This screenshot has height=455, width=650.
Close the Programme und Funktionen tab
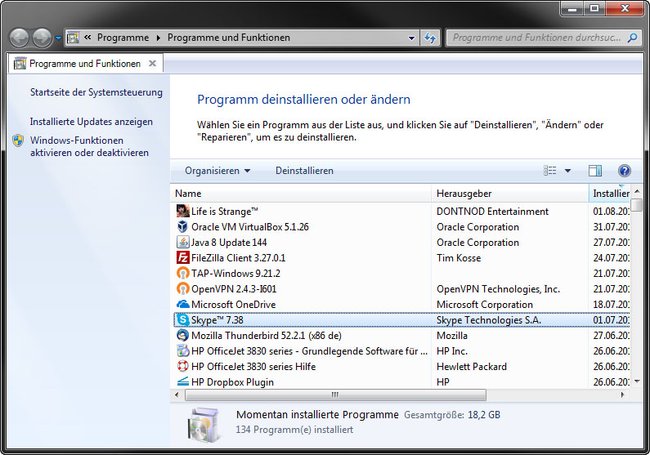(153, 63)
